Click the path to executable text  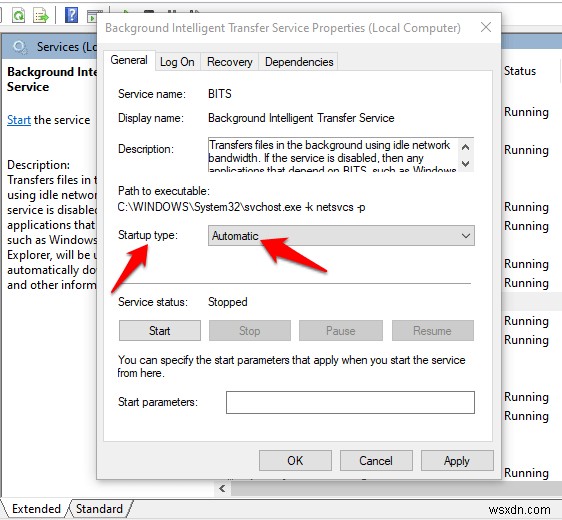pyautogui.click(x=241, y=207)
